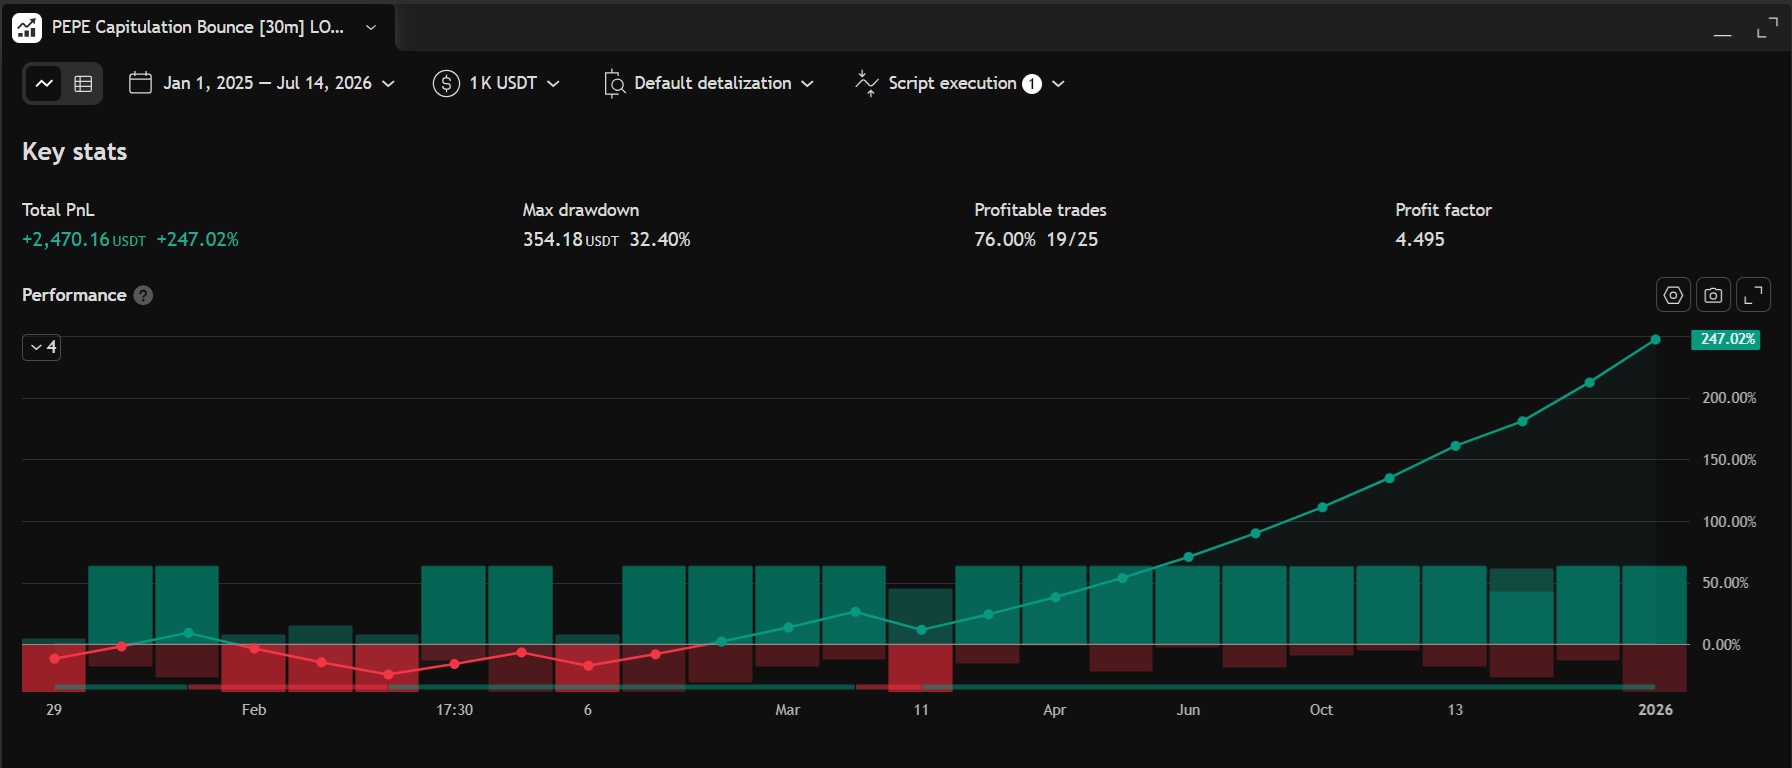1792x768 pixels.
Task: Click the red equity point above 29
Action: tap(54, 658)
